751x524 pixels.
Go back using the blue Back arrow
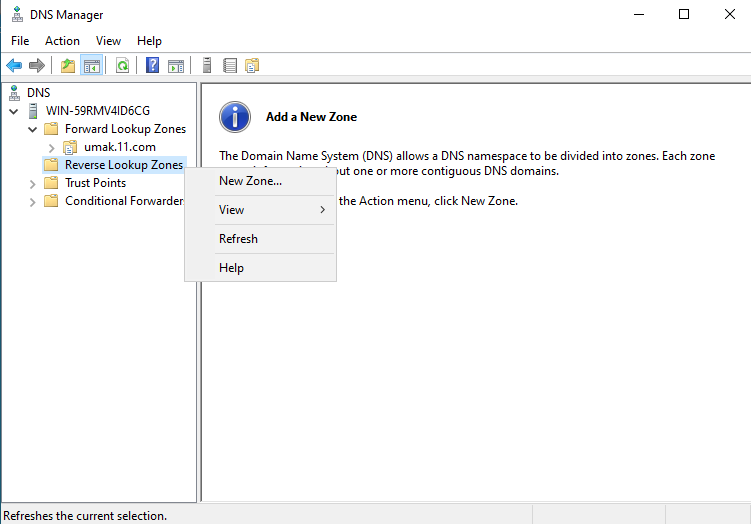point(14,65)
